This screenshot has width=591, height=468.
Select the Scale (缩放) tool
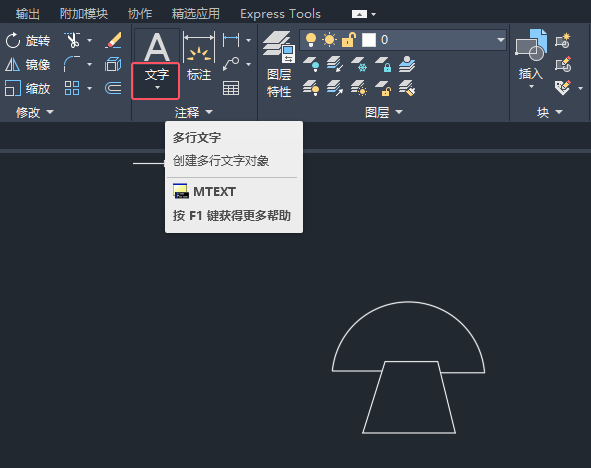(x=28, y=89)
